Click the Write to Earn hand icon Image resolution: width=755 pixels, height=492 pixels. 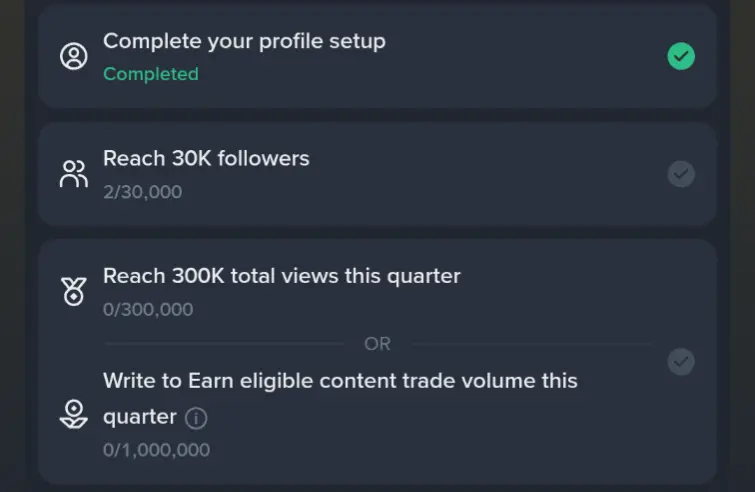(74, 415)
